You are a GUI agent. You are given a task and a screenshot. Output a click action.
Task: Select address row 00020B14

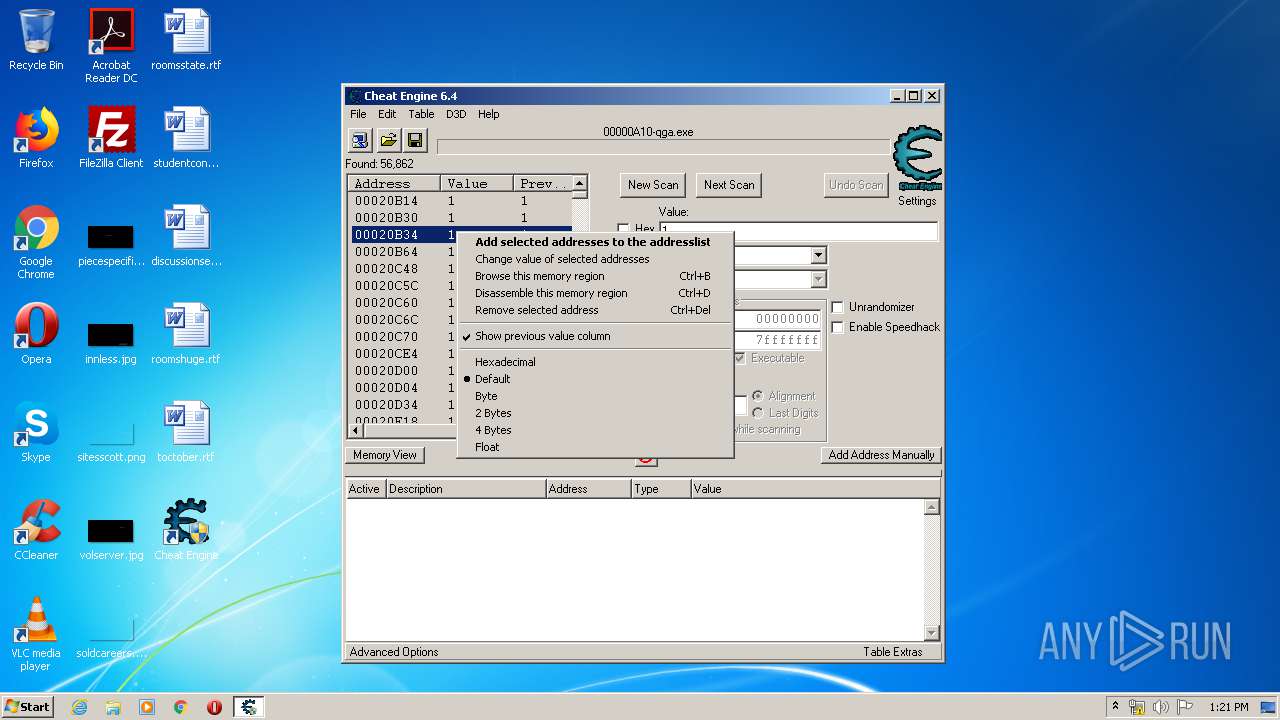pos(460,201)
